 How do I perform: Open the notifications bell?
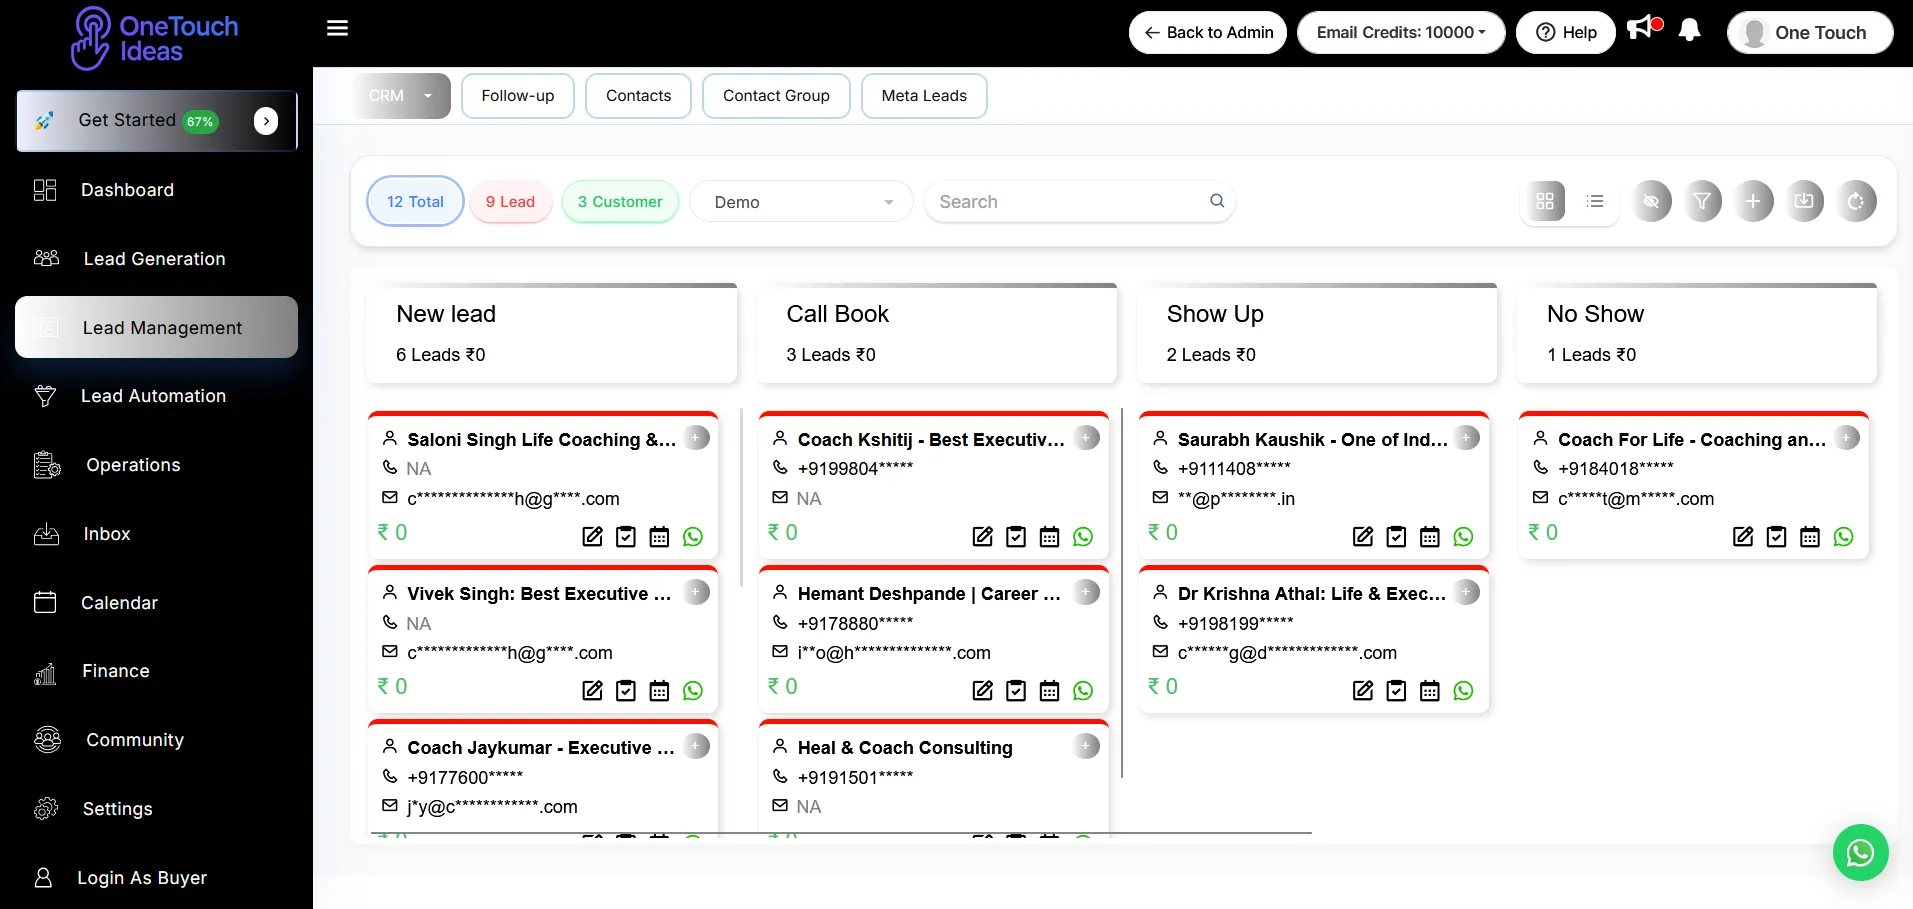coord(1689,31)
